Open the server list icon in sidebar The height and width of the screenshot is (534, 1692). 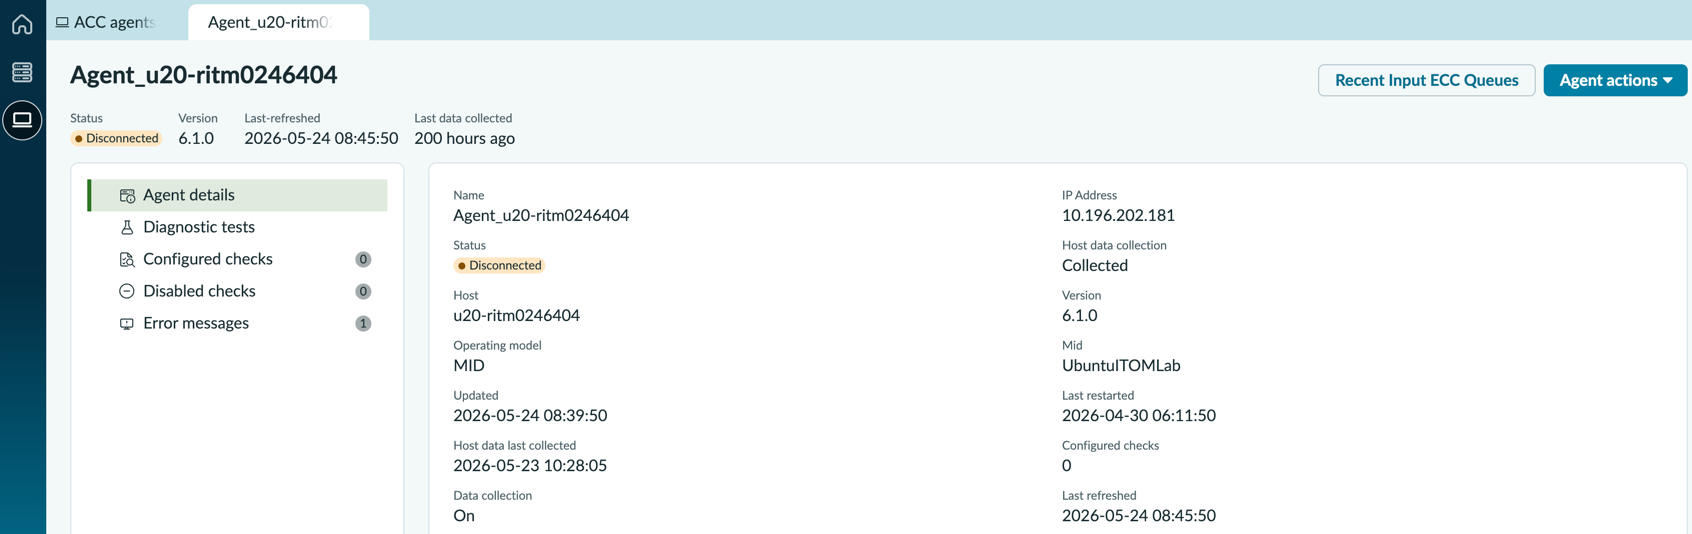tap(22, 72)
